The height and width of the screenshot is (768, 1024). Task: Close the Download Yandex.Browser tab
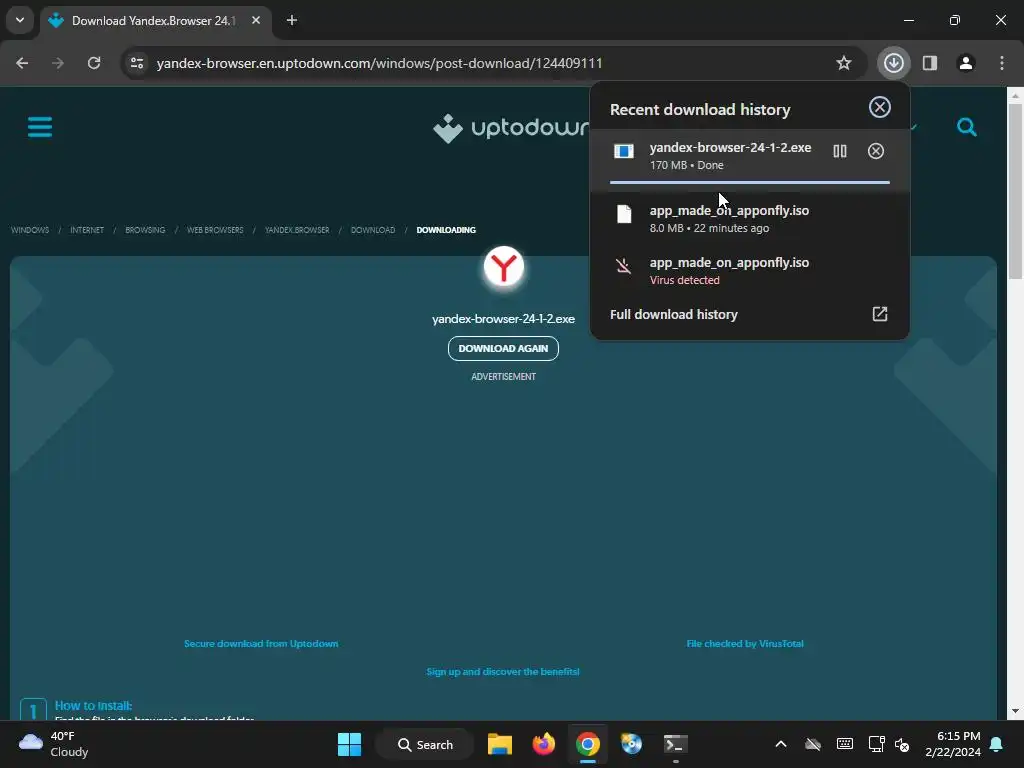coord(256,20)
